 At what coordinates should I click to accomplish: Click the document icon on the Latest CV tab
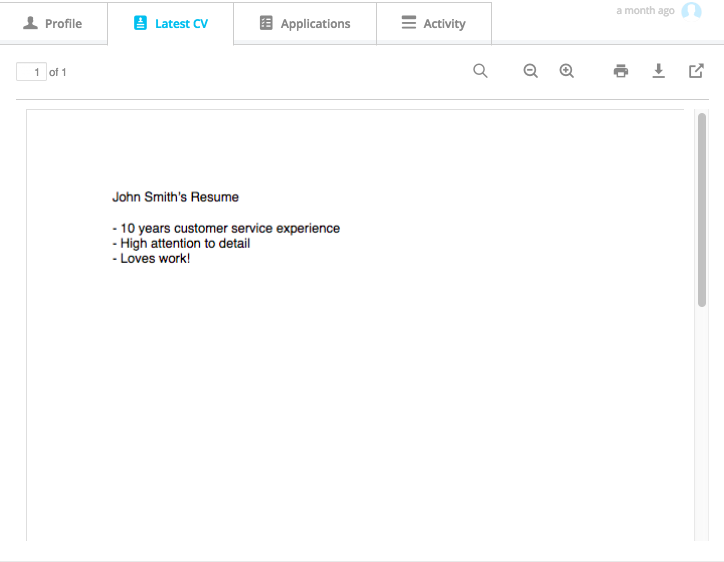[140, 23]
